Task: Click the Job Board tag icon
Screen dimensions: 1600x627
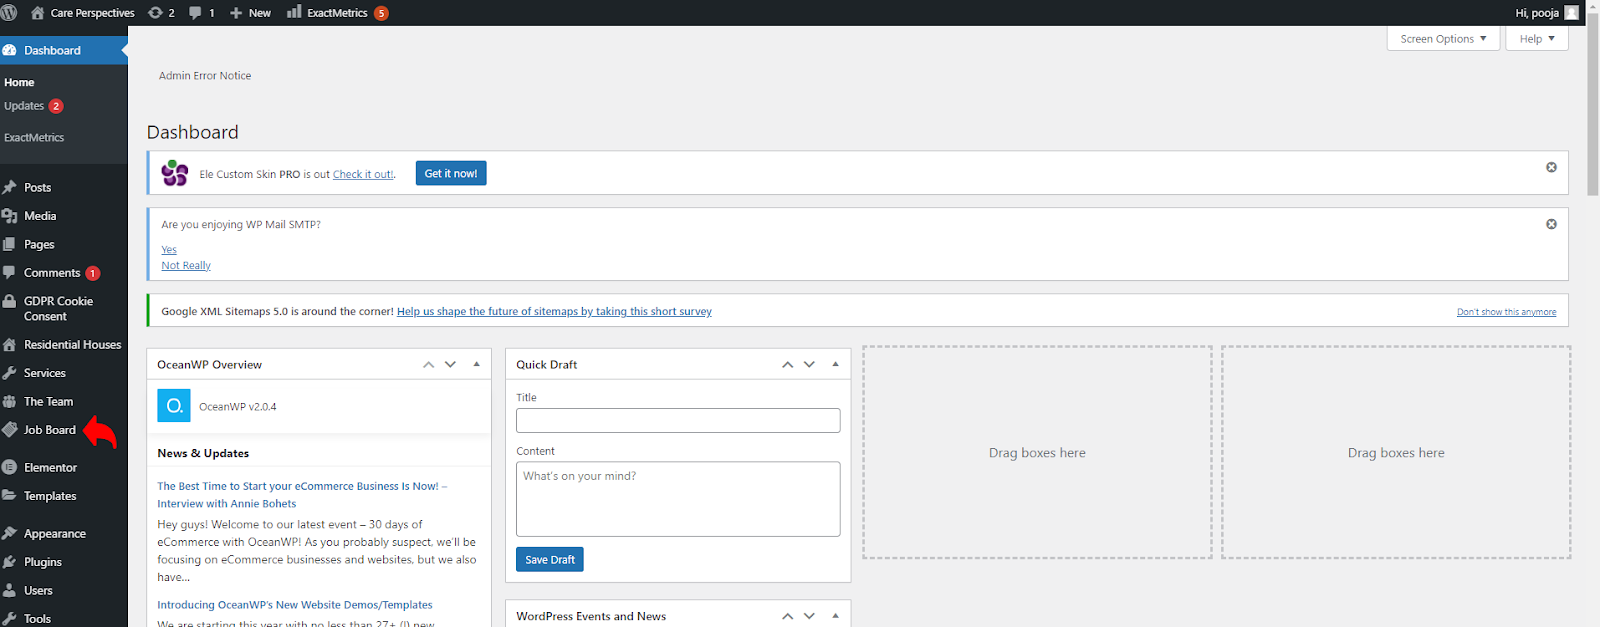Action: [x=10, y=430]
